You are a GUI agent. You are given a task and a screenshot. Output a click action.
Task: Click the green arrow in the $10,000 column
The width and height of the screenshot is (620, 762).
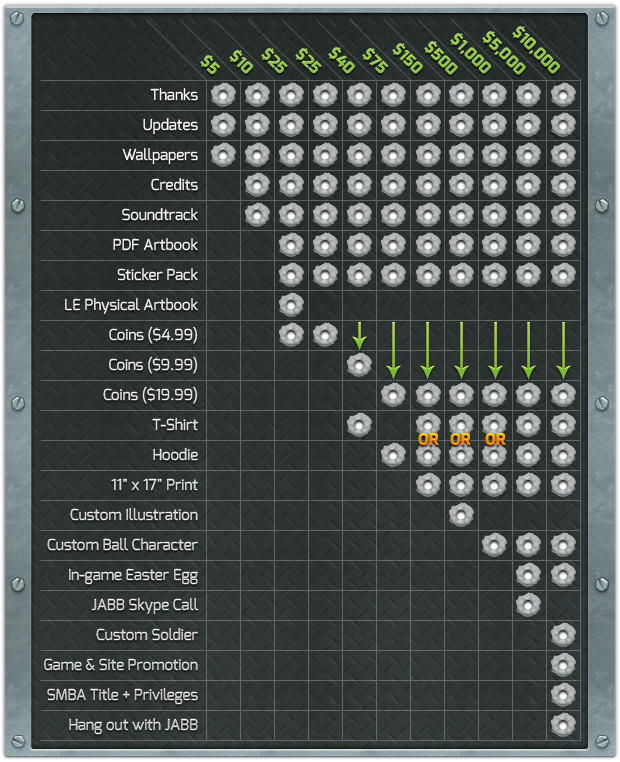click(563, 350)
